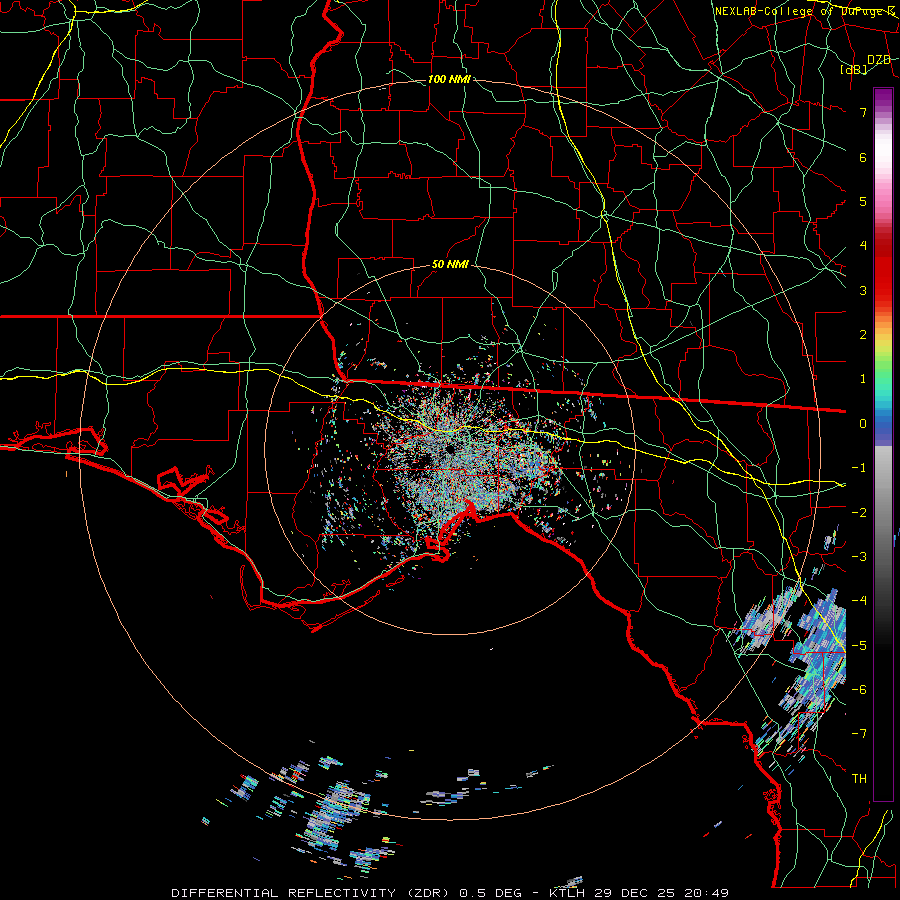Viewport: 900px width, 900px height.
Task: Click the "3" value on color scale
Action: point(863,290)
